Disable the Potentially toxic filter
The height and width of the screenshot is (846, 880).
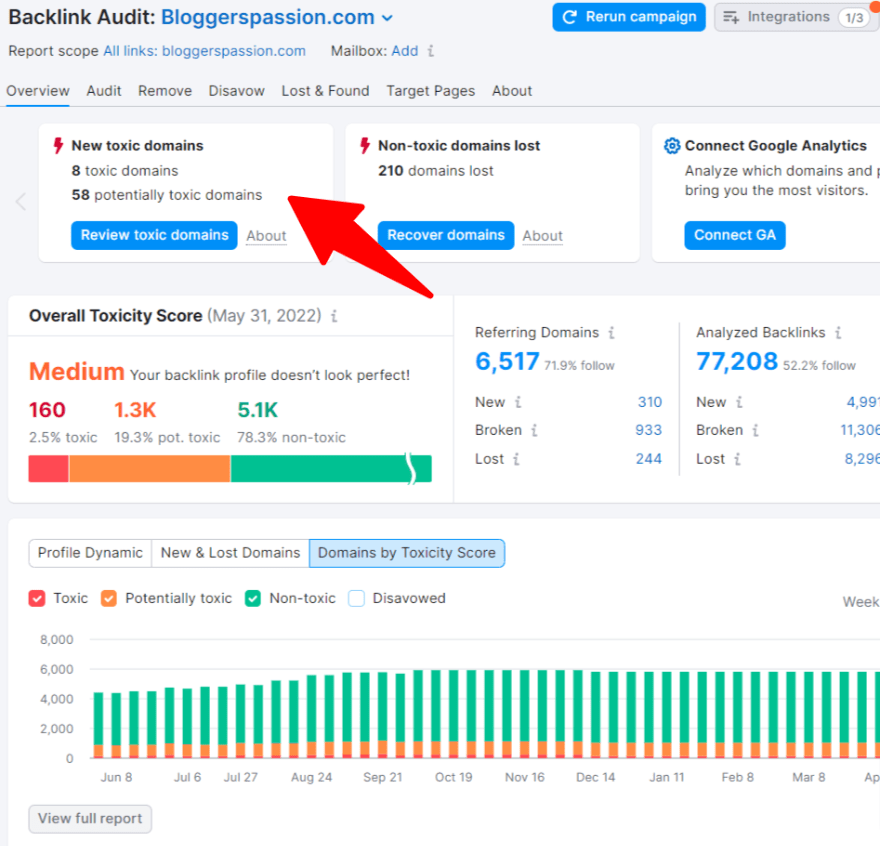(x=108, y=598)
